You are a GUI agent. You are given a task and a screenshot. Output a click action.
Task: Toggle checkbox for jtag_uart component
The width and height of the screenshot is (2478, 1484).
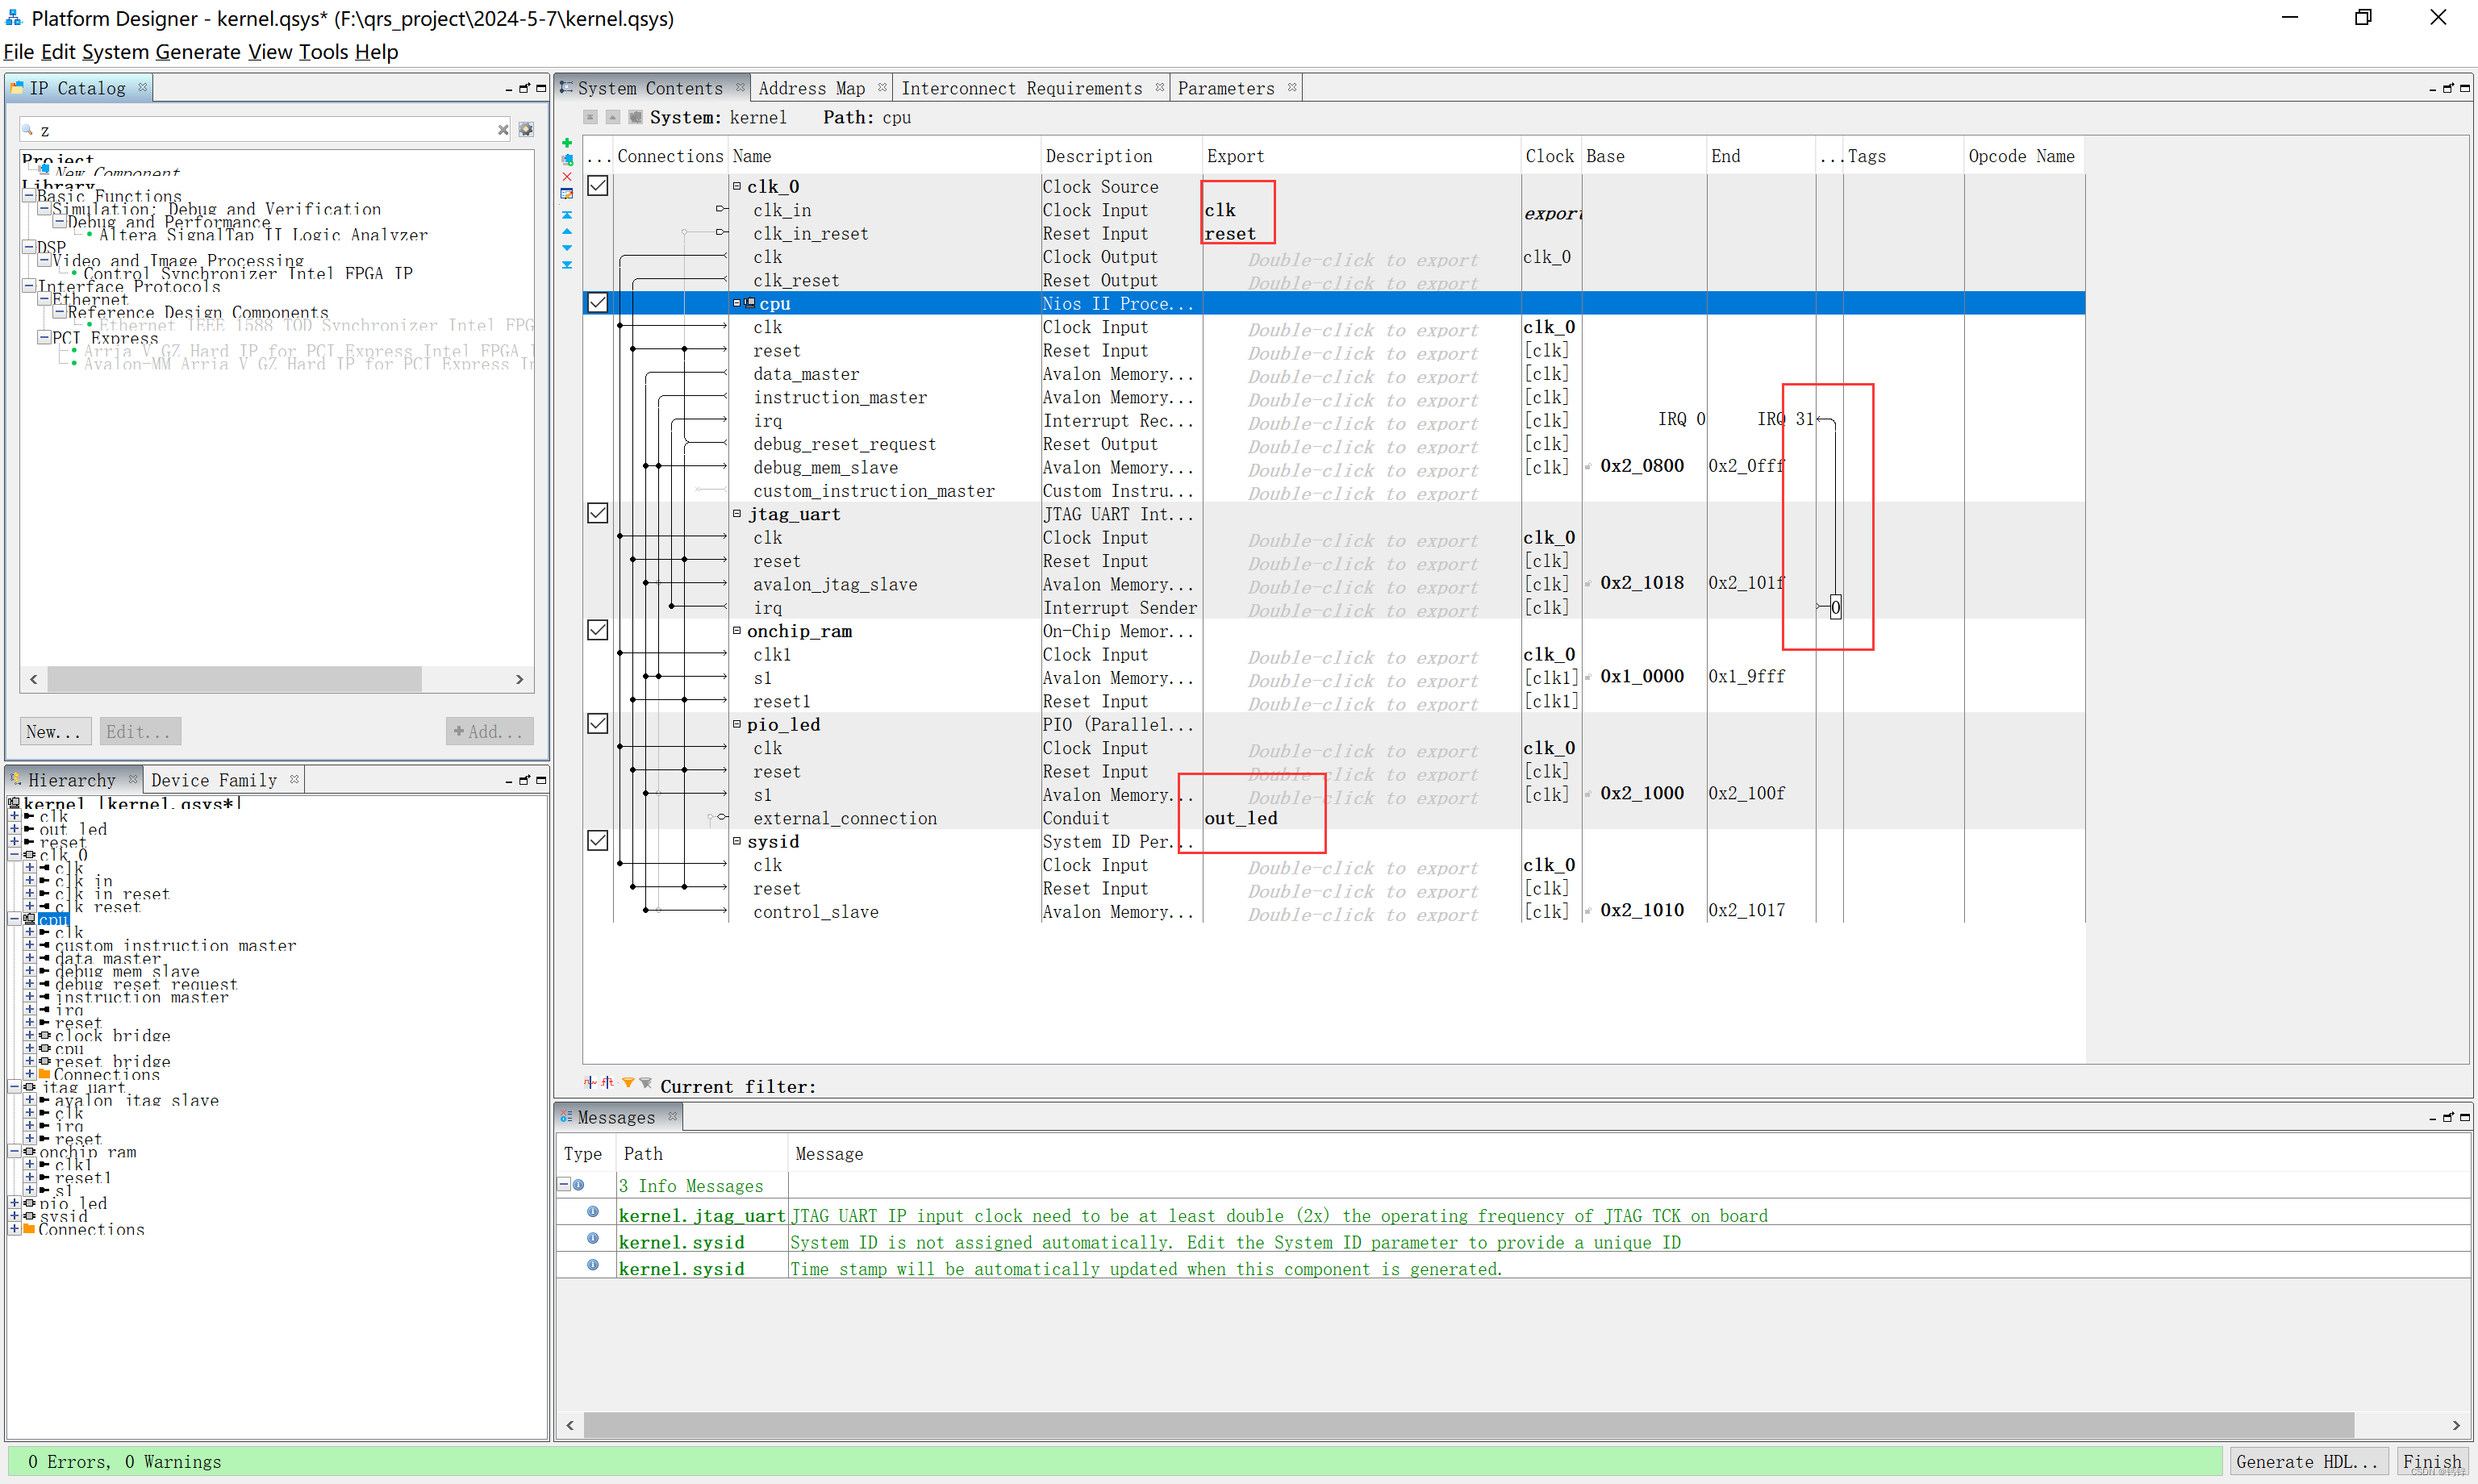tap(597, 514)
